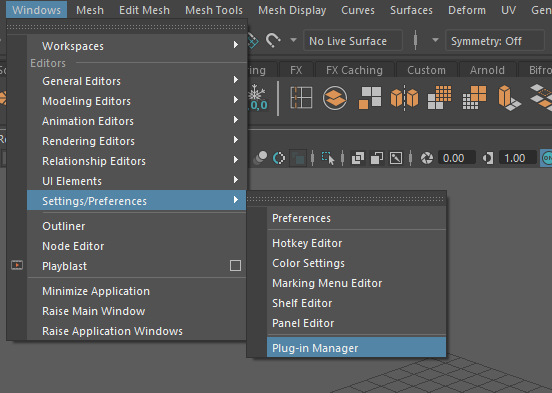This screenshot has width=552, height=393.
Task: Toggle the X-Ray joints icon
Action: point(396,158)
